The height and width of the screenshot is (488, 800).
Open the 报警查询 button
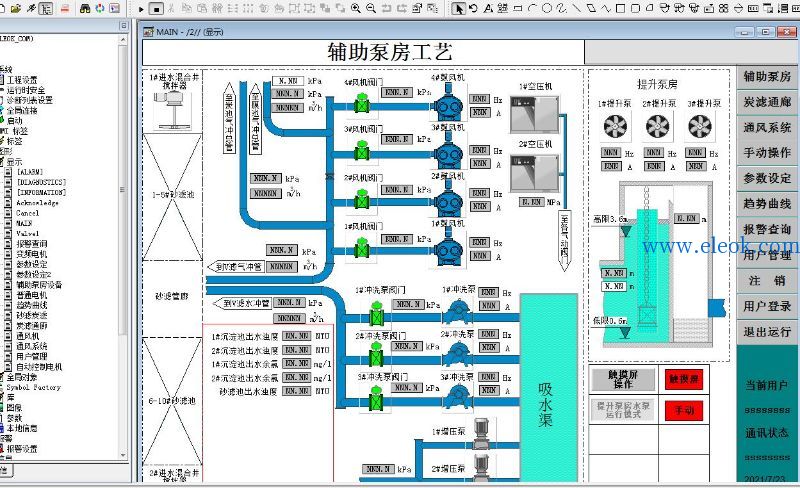(x=767, y=229)
